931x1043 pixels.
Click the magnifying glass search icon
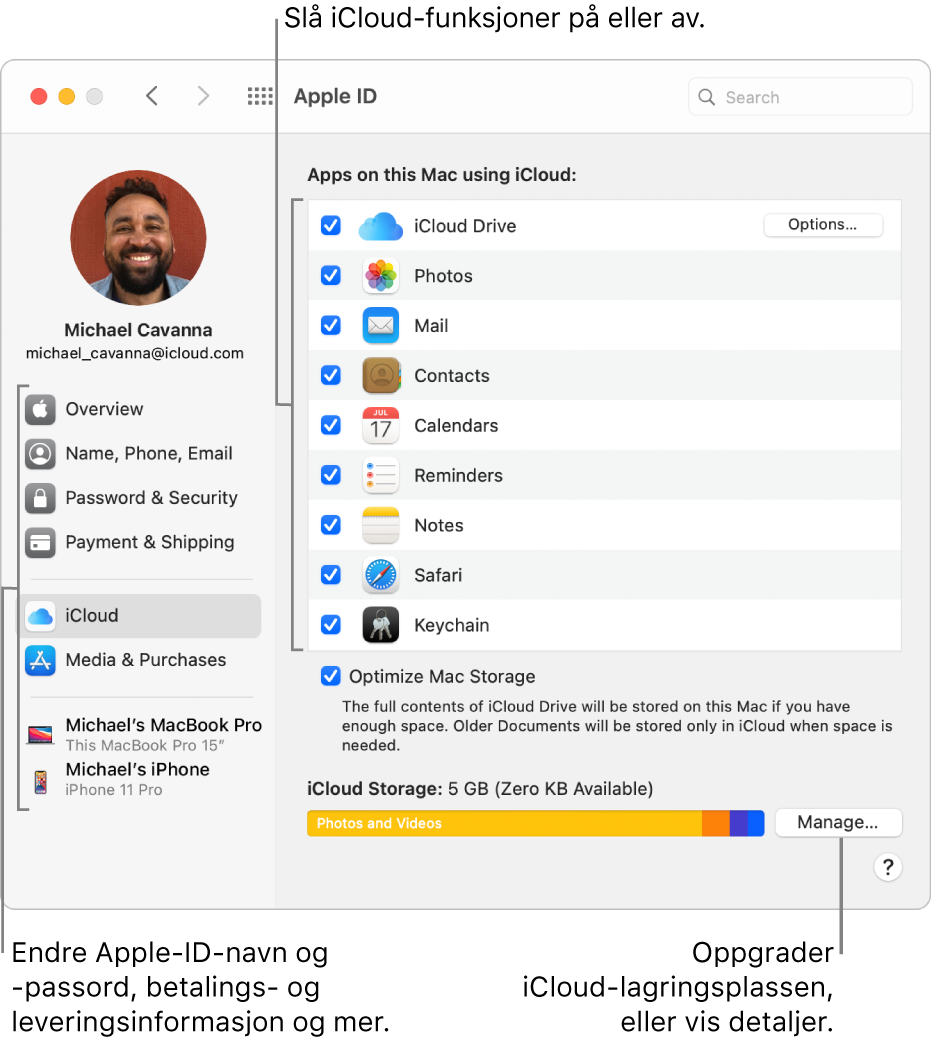click(706, 97)
